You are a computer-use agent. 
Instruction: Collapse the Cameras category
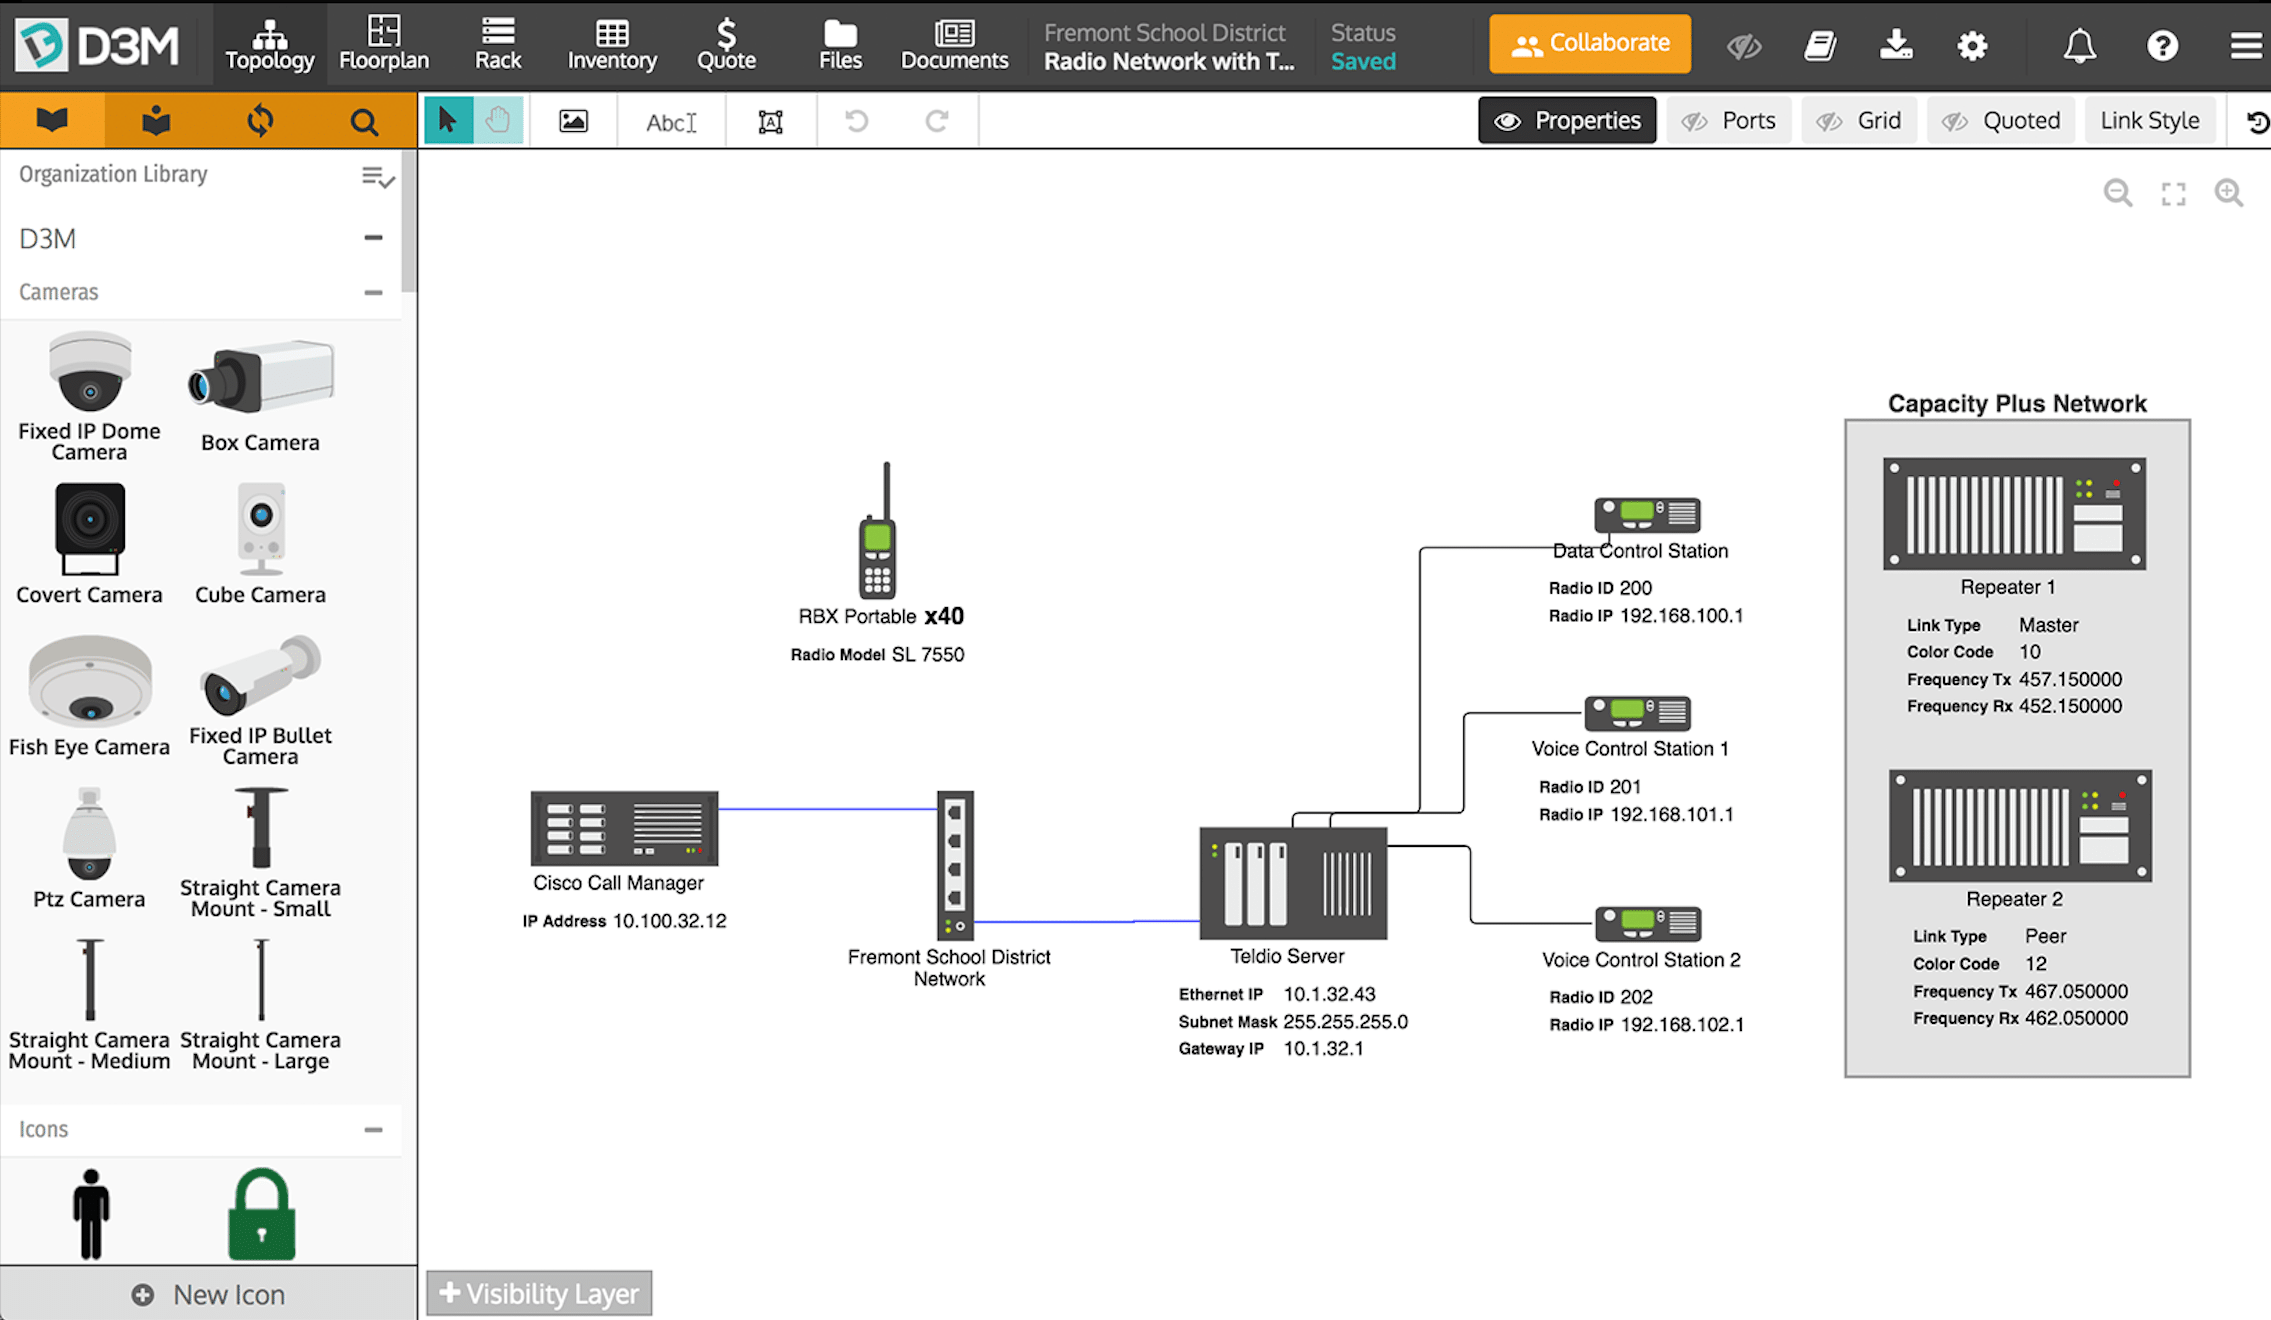(373, 293)
